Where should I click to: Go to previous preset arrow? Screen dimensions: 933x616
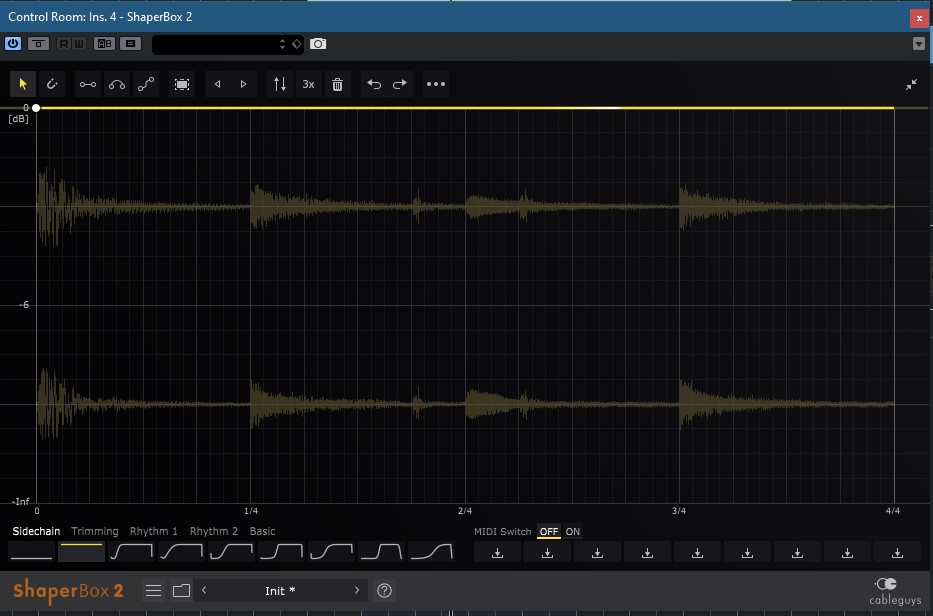pos(204,590)
